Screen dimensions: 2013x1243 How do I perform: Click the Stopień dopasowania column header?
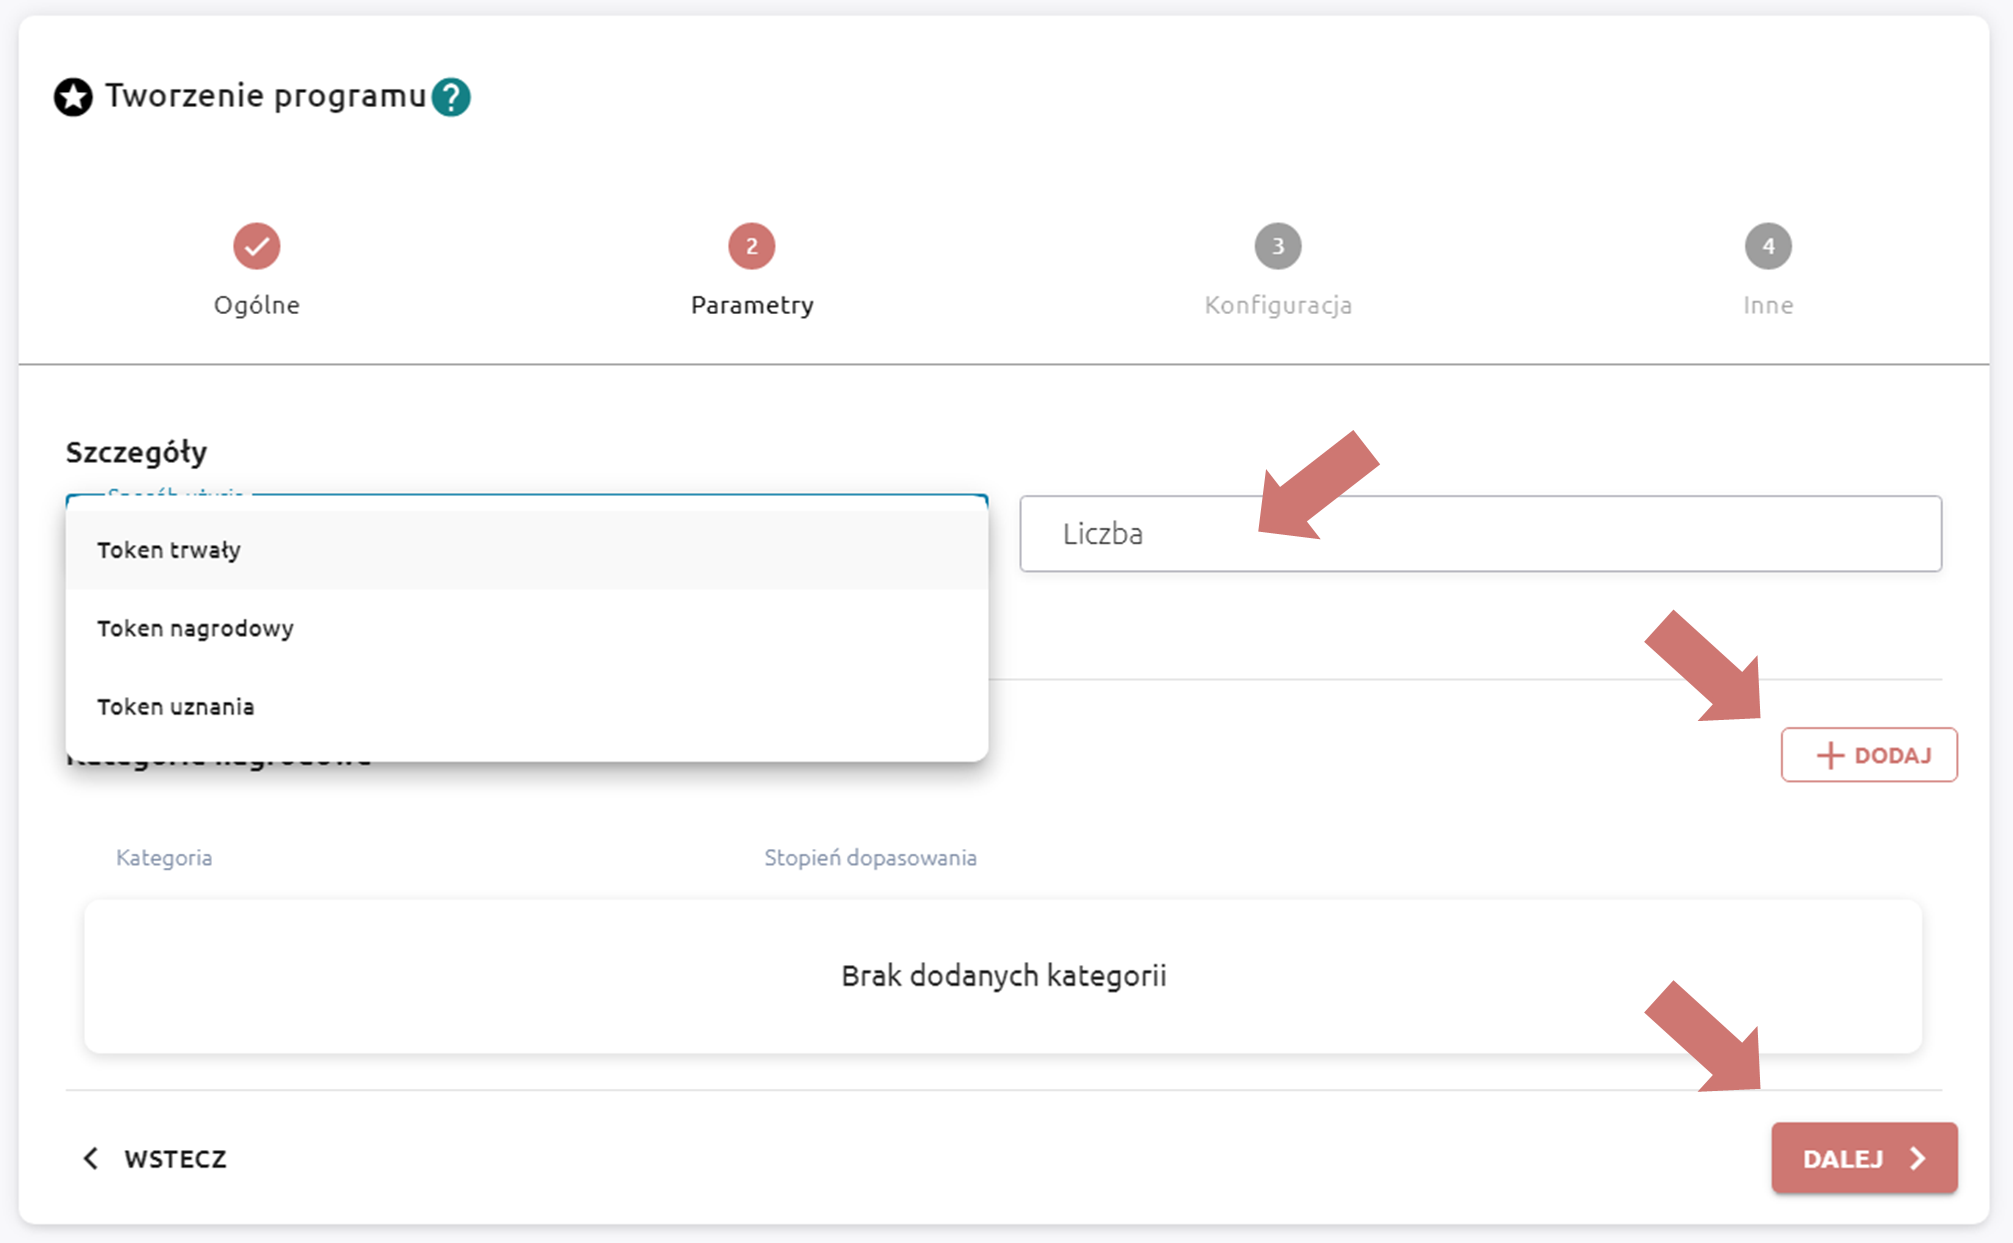tap(870, 858)
